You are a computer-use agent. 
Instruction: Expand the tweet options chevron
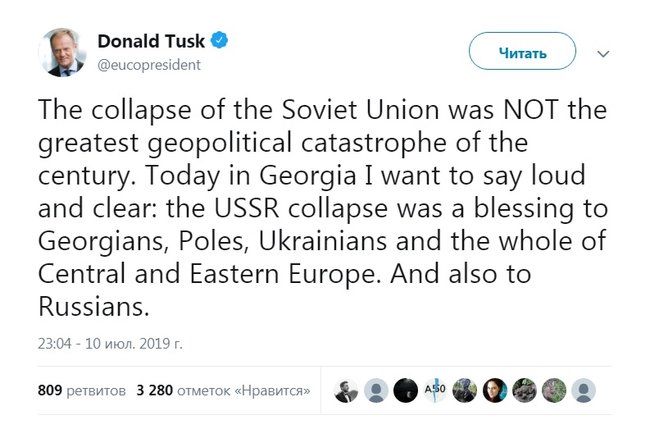coord(602,51)
